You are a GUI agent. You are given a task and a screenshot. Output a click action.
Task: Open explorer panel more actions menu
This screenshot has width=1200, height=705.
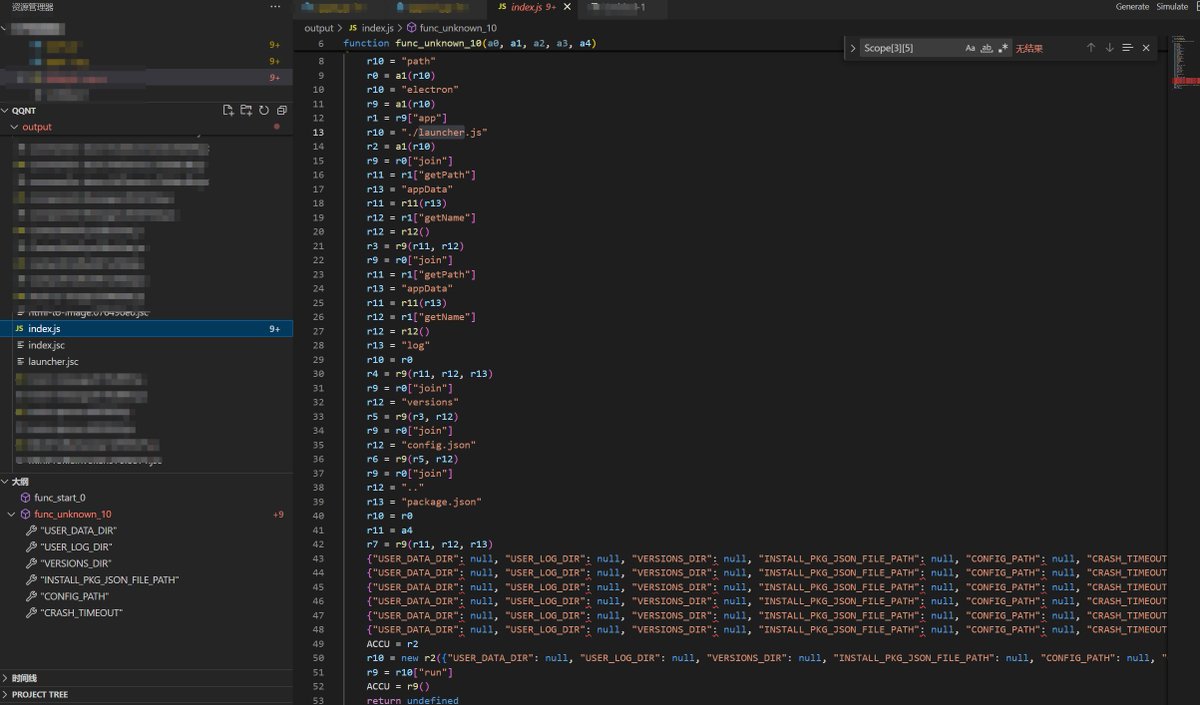pos(276,7)
